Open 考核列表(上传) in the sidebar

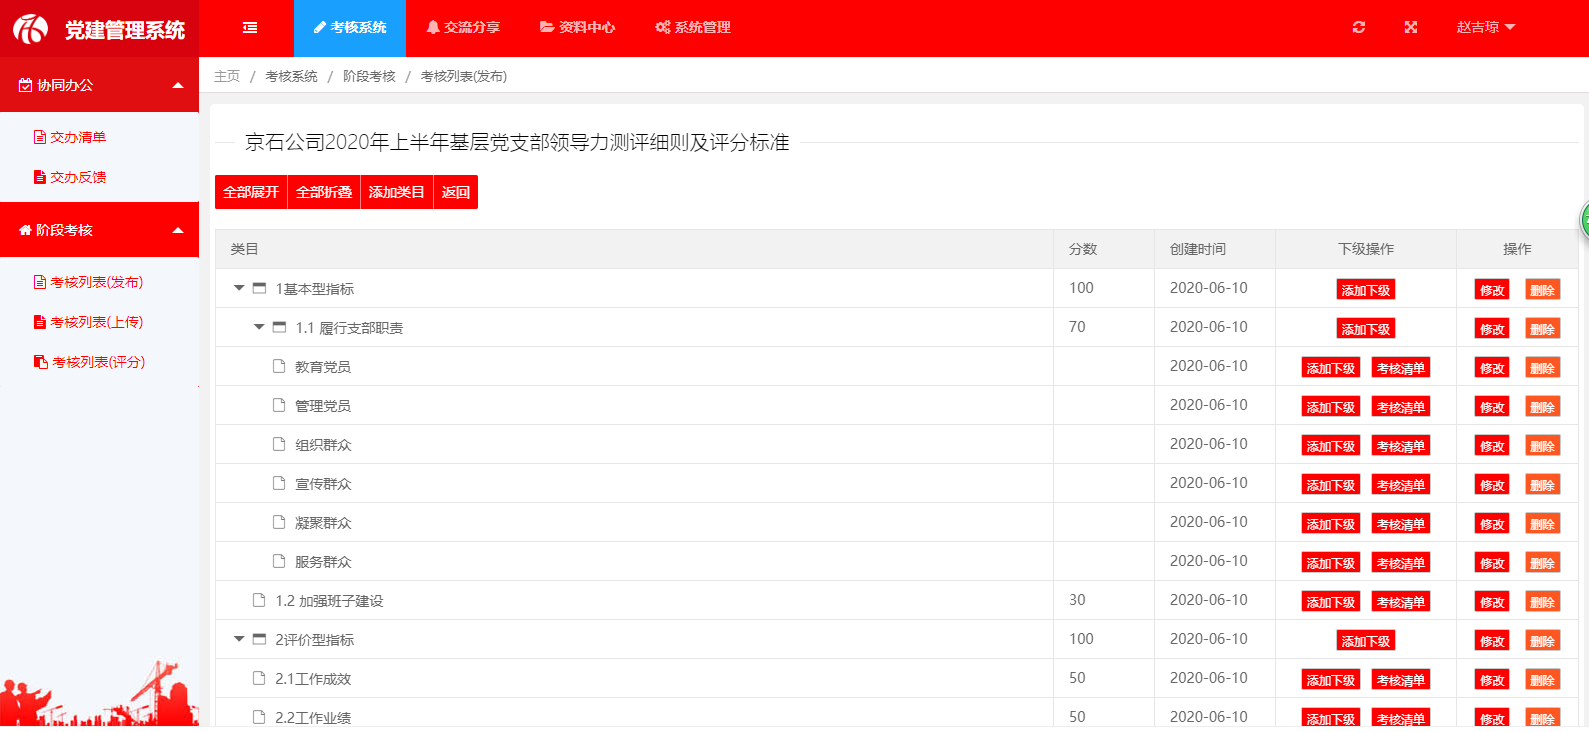[96, 322]
